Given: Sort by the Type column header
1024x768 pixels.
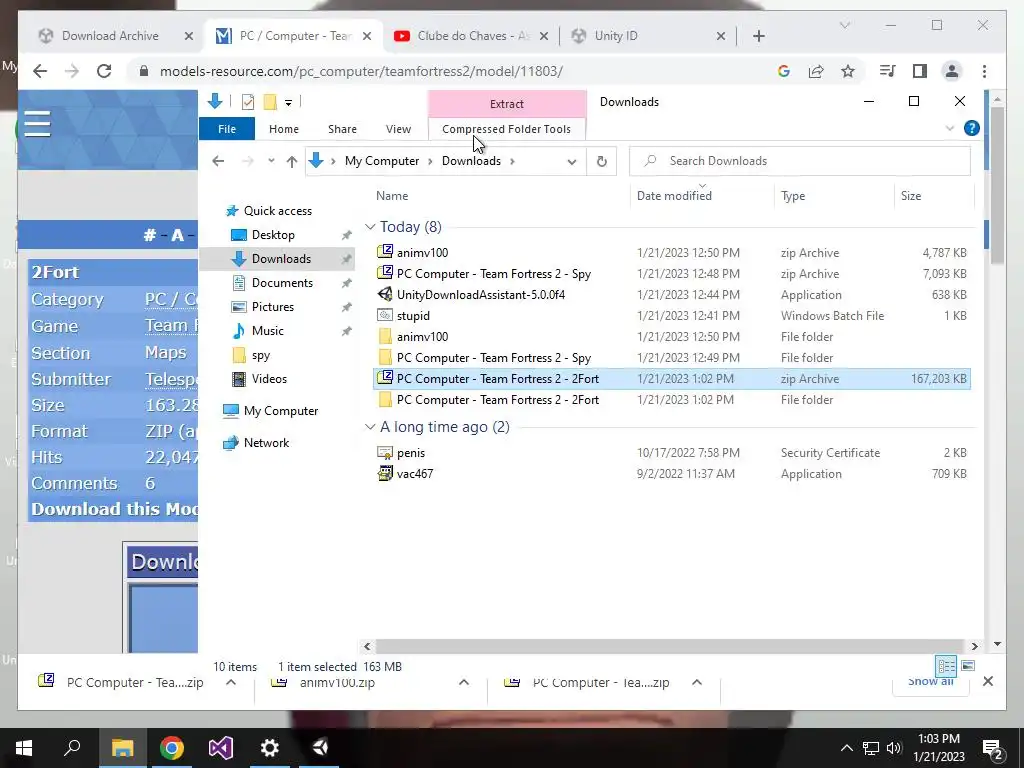Looking at the screenshot, I should coord(793,196).
